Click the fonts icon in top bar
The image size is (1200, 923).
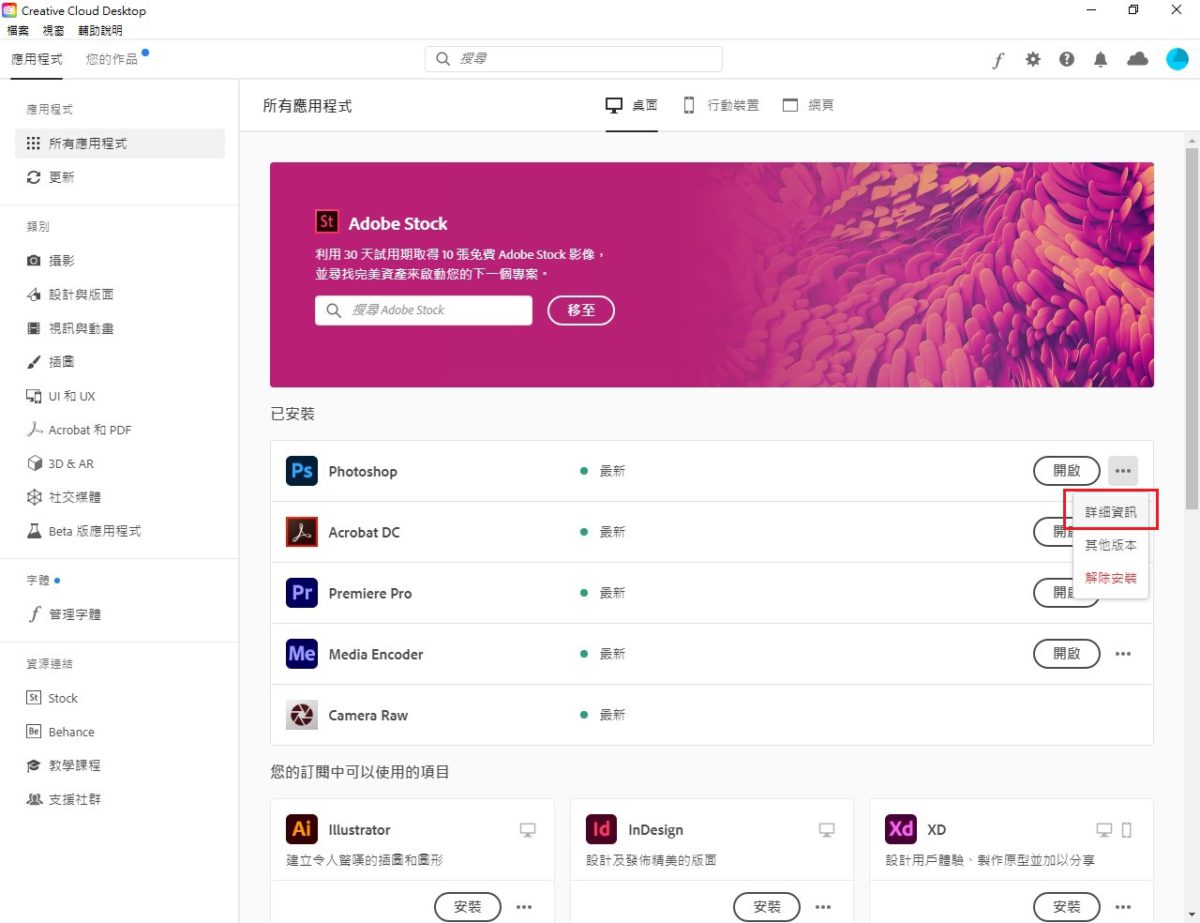tap(997, 60)
